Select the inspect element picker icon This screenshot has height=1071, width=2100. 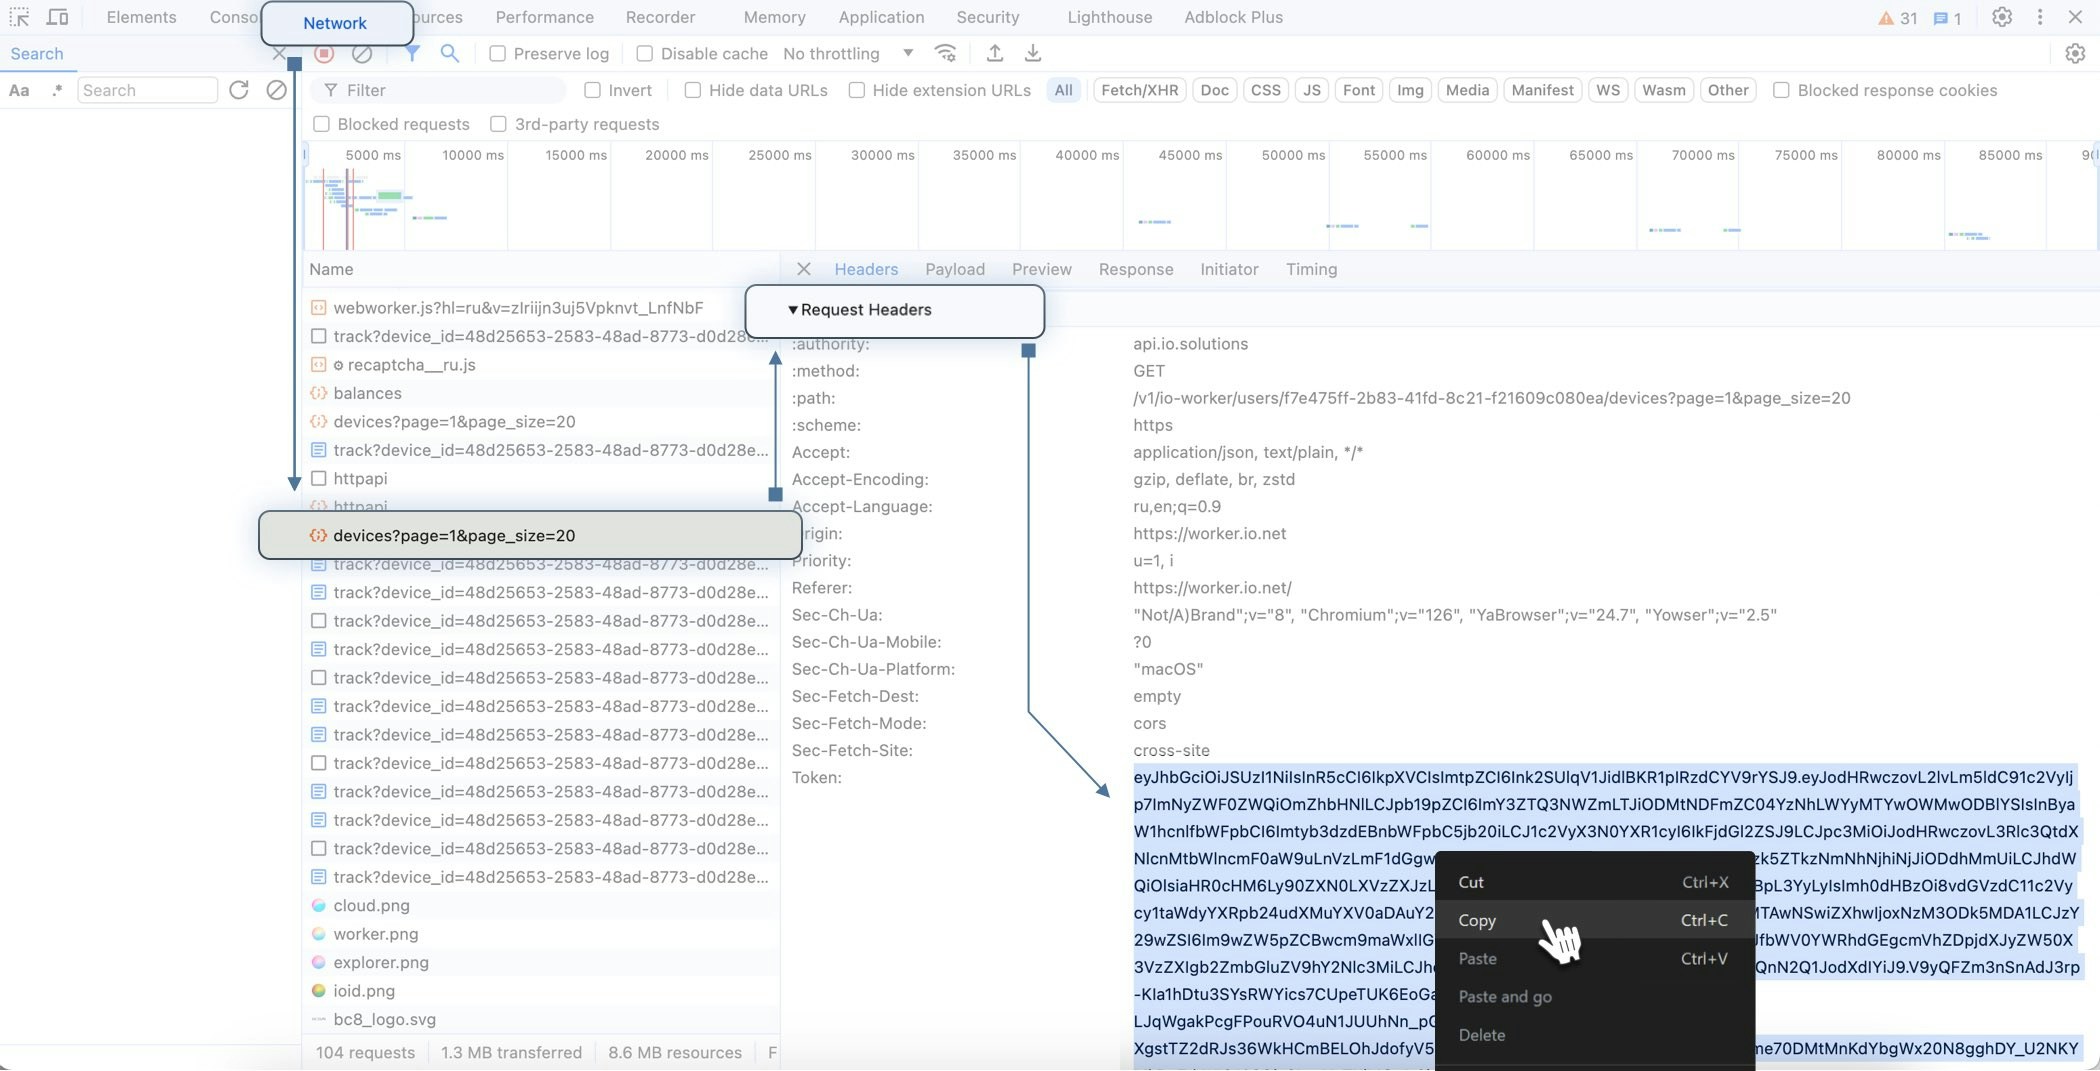tap(19, 18)
